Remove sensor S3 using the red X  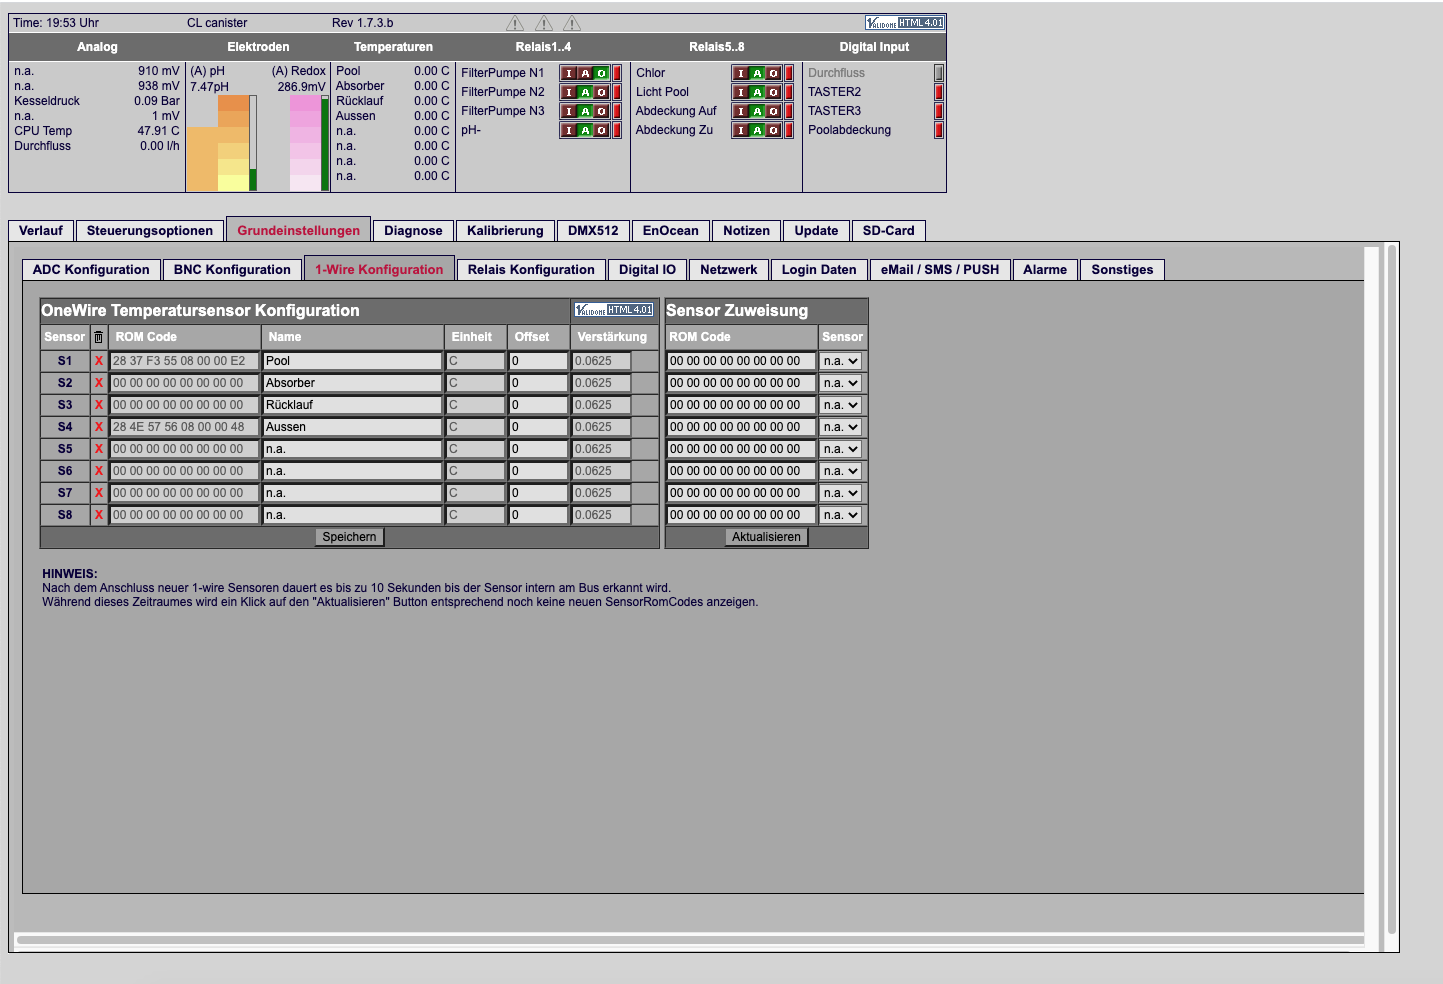pos(99,405)
